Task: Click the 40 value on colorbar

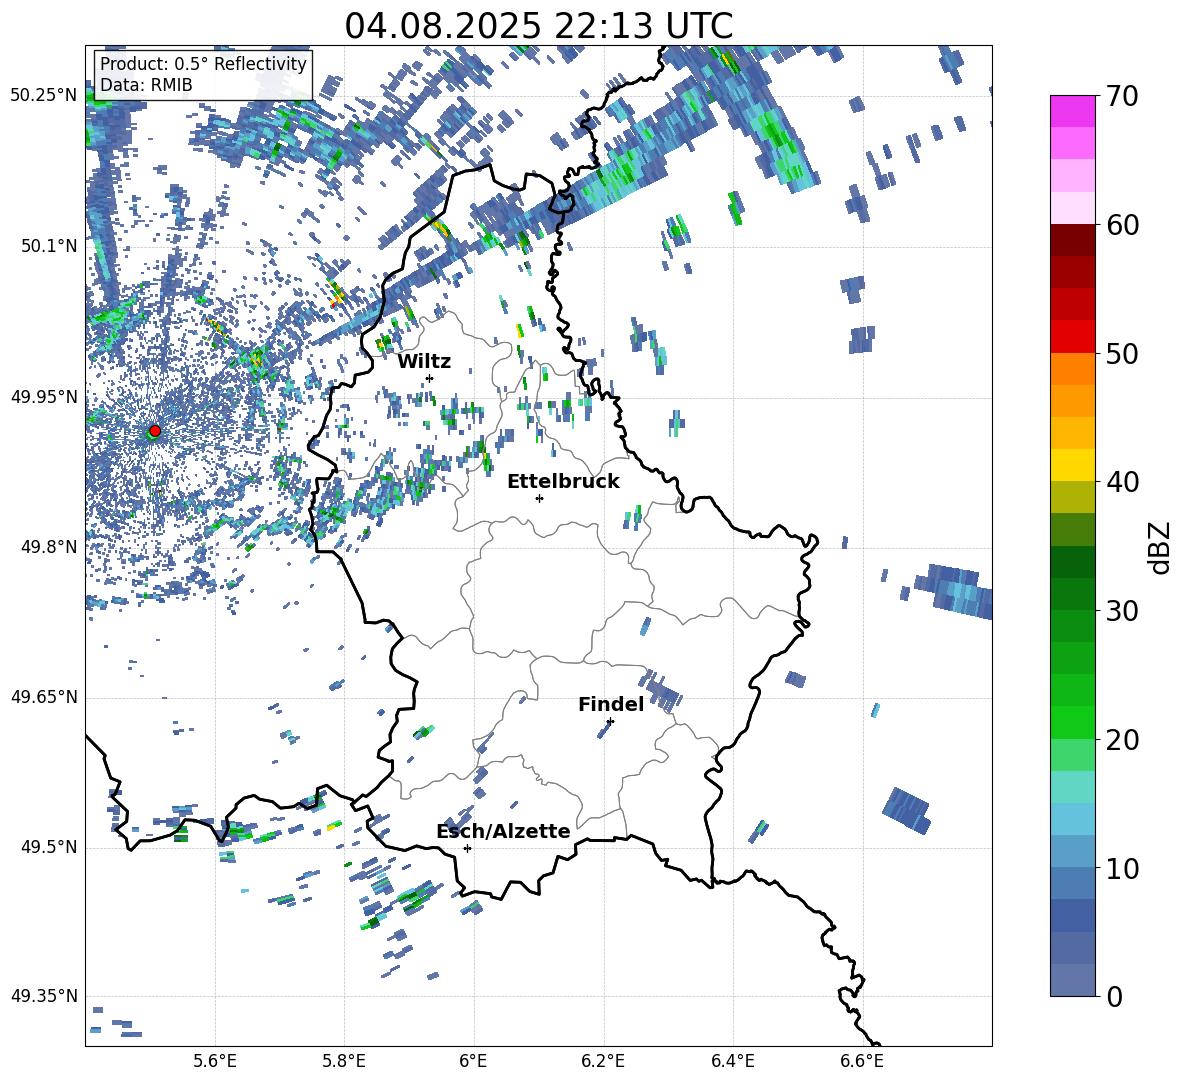Action: click(1121, 482)
